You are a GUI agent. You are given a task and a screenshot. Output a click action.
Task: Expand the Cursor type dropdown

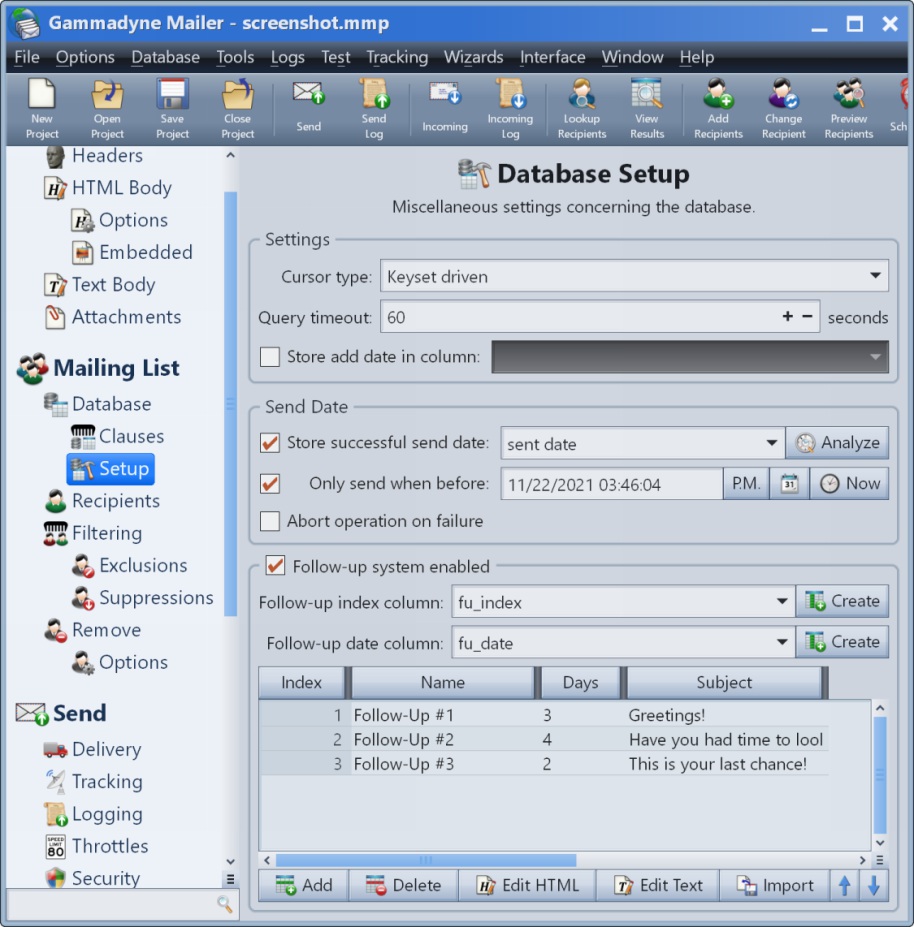pos(875,276)
